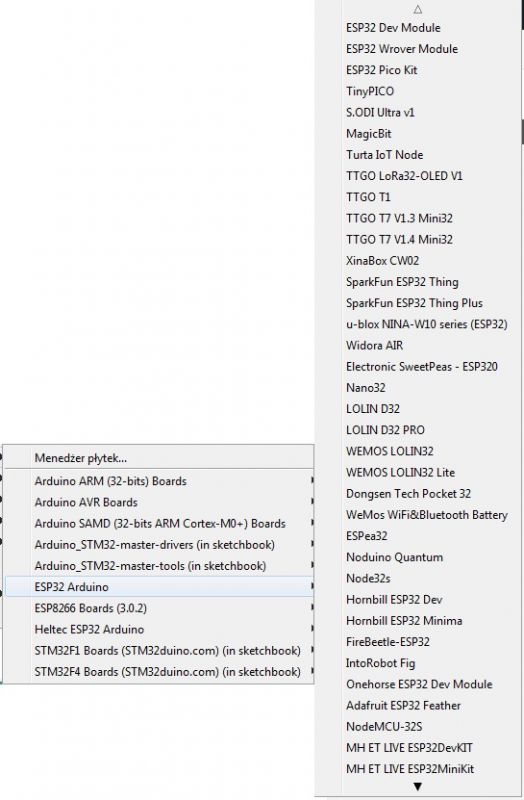
Task: Select TTGO T1 board
Action: (418, 197)
